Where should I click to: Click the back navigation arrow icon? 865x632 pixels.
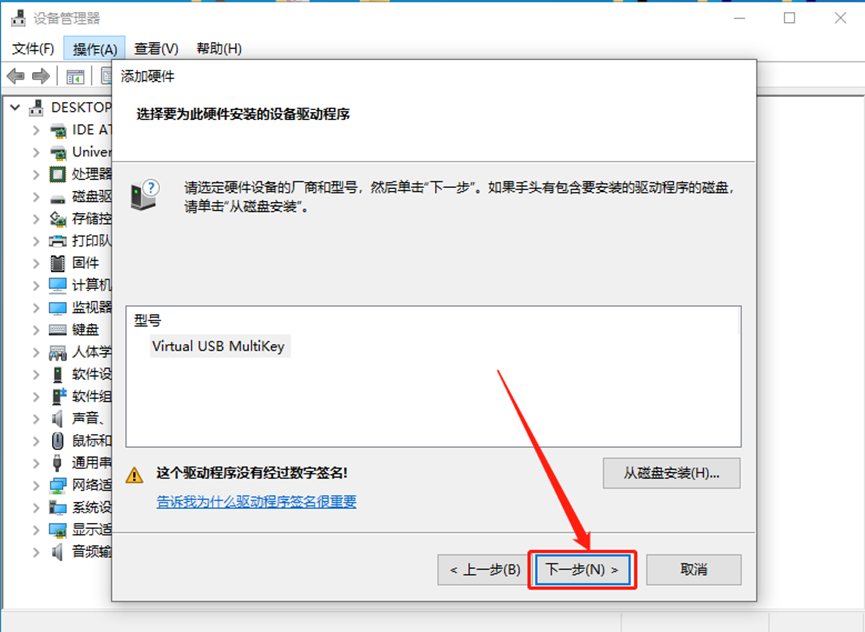click(15, 75)
